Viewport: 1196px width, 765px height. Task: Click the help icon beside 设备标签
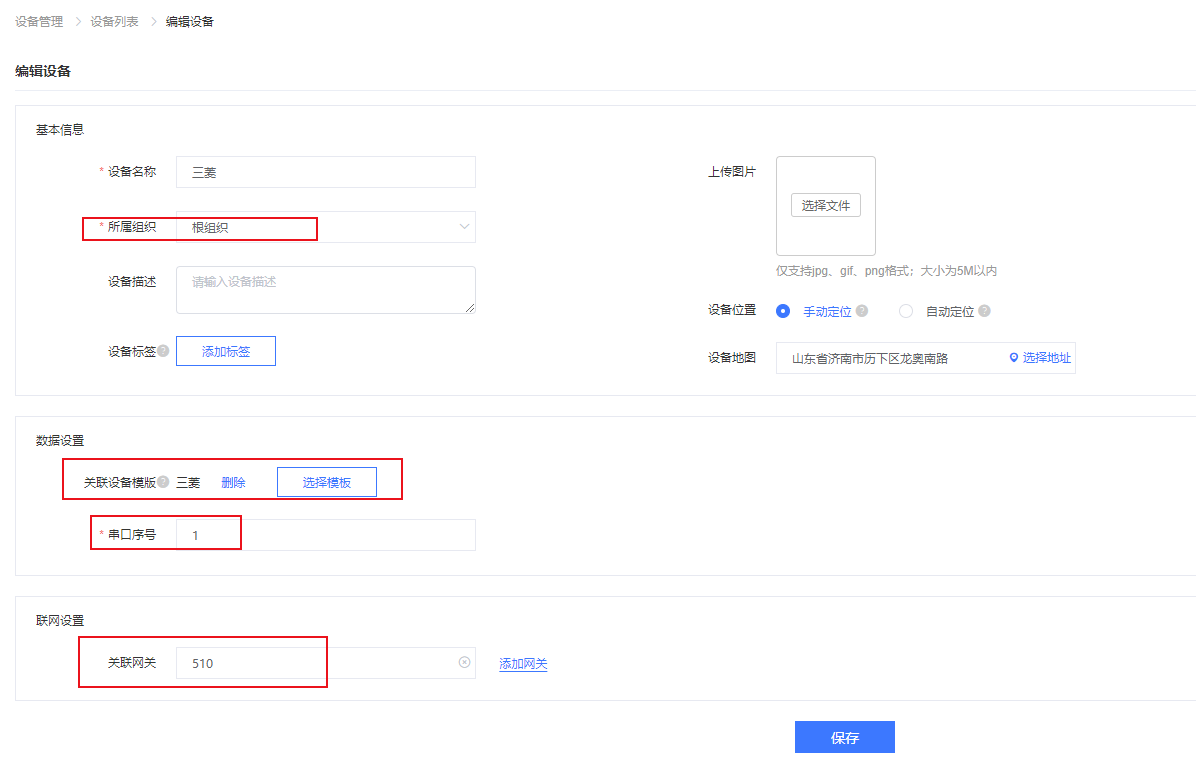[x=163, y=351]
